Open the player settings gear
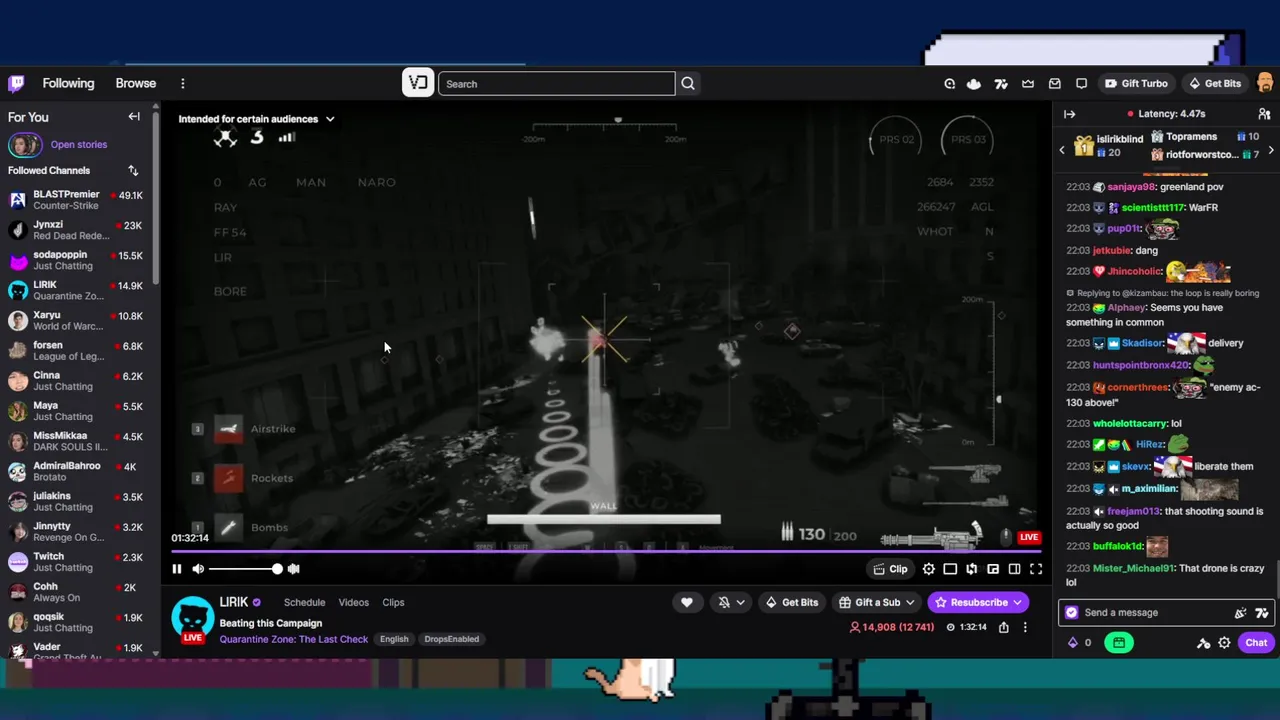This screenshot has width=1280, height=720. tap(929, 569)
